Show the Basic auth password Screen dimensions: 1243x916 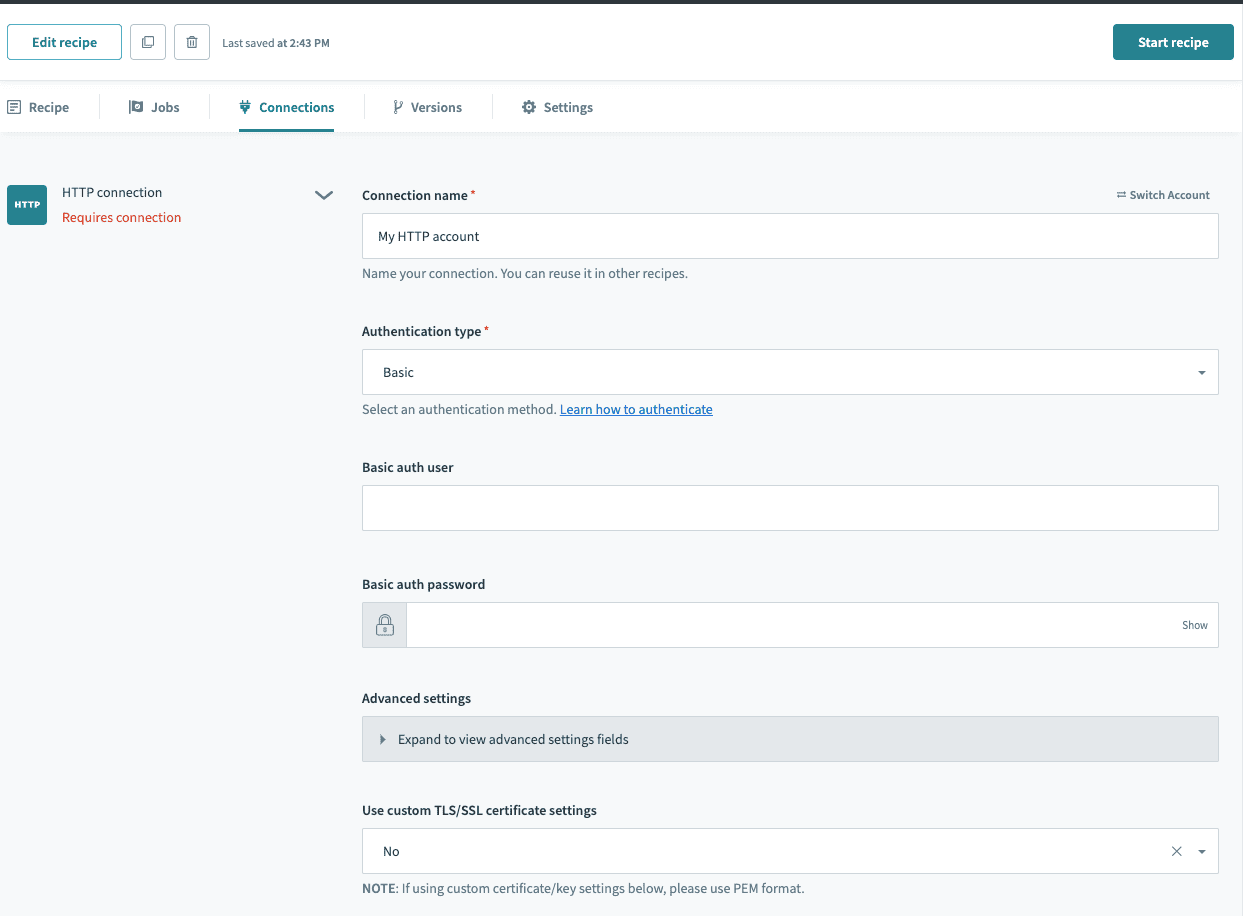point(1194,625)
